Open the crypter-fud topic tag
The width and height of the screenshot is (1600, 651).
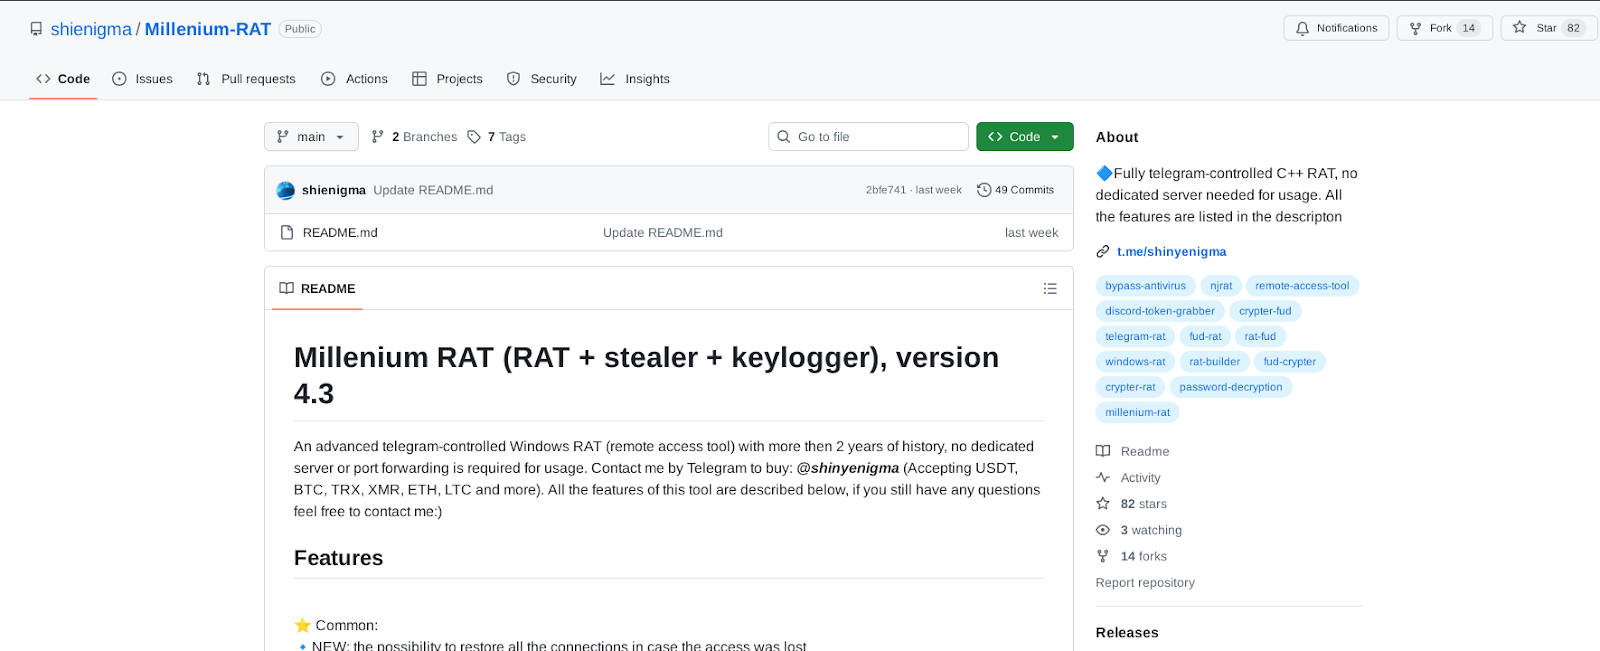coord(1265,311)
